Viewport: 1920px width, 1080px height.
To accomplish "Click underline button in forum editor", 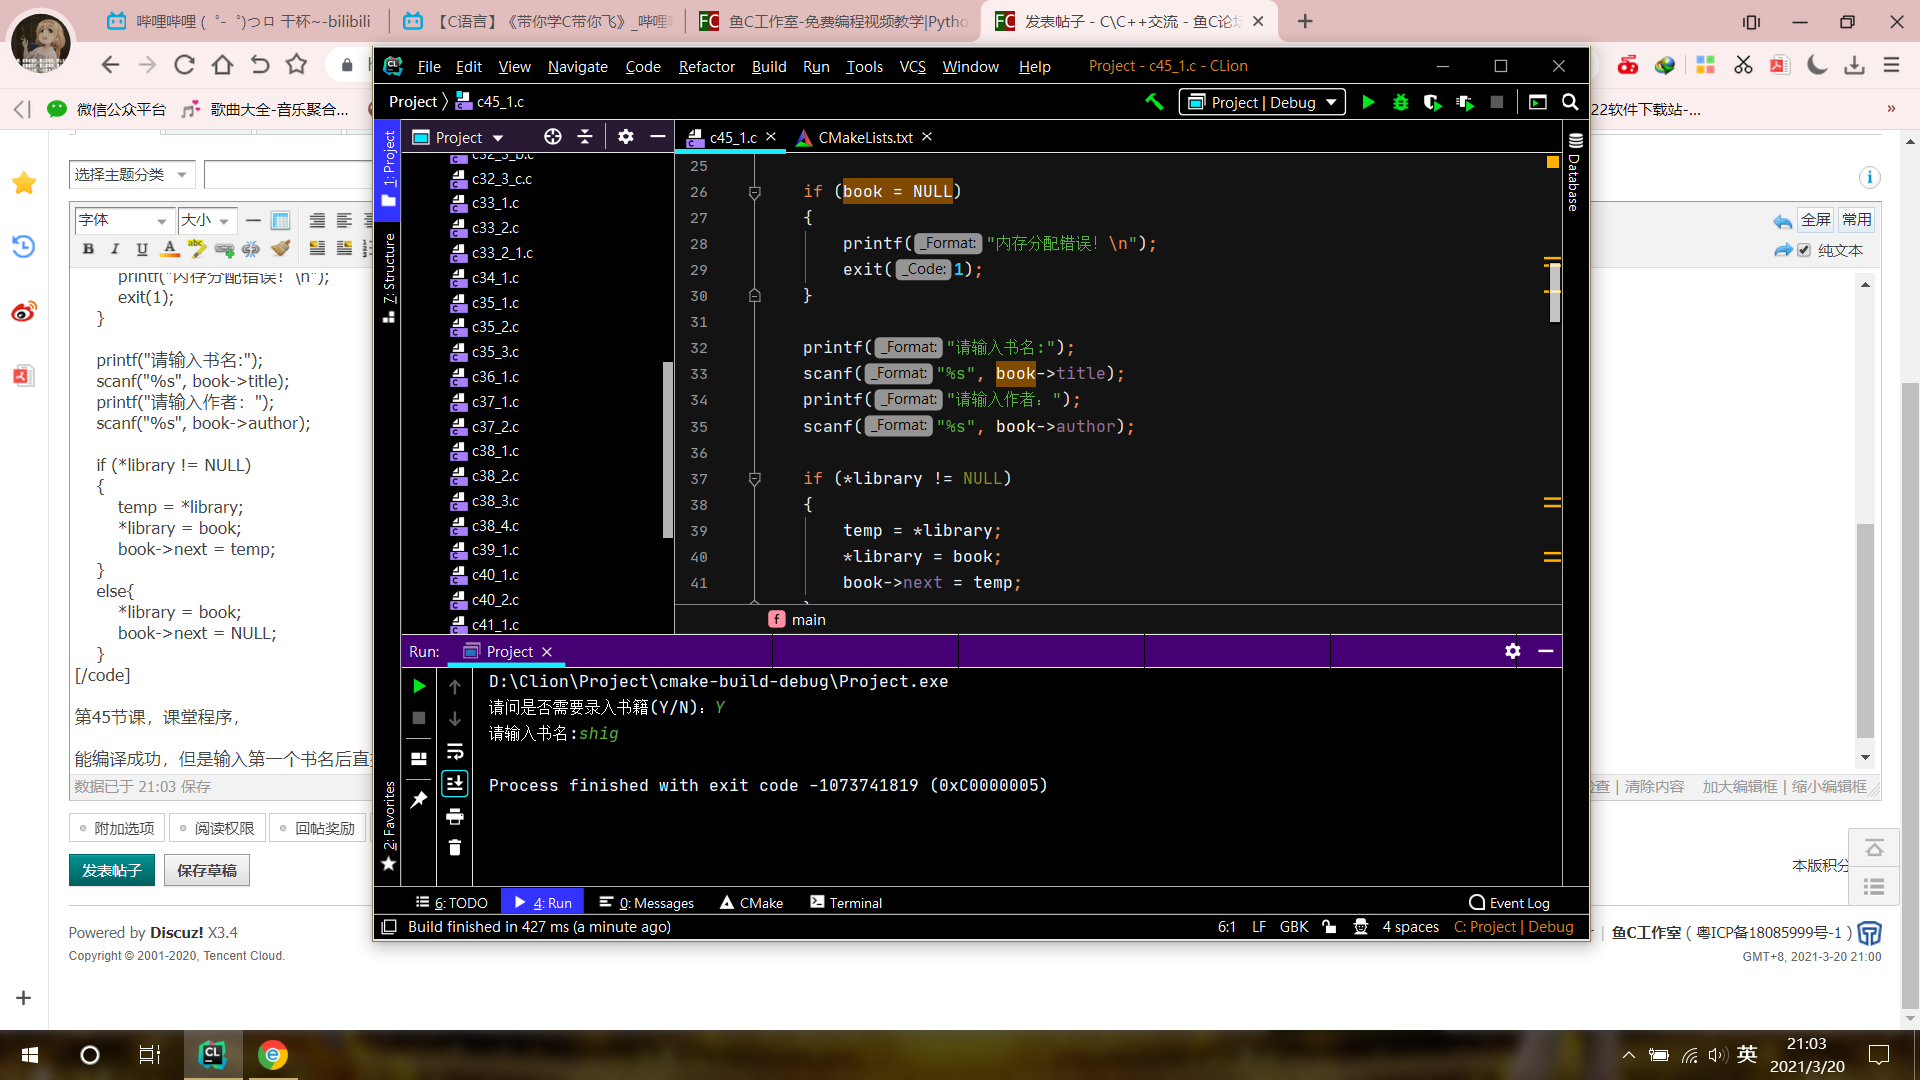I will (x=142, y=249).
